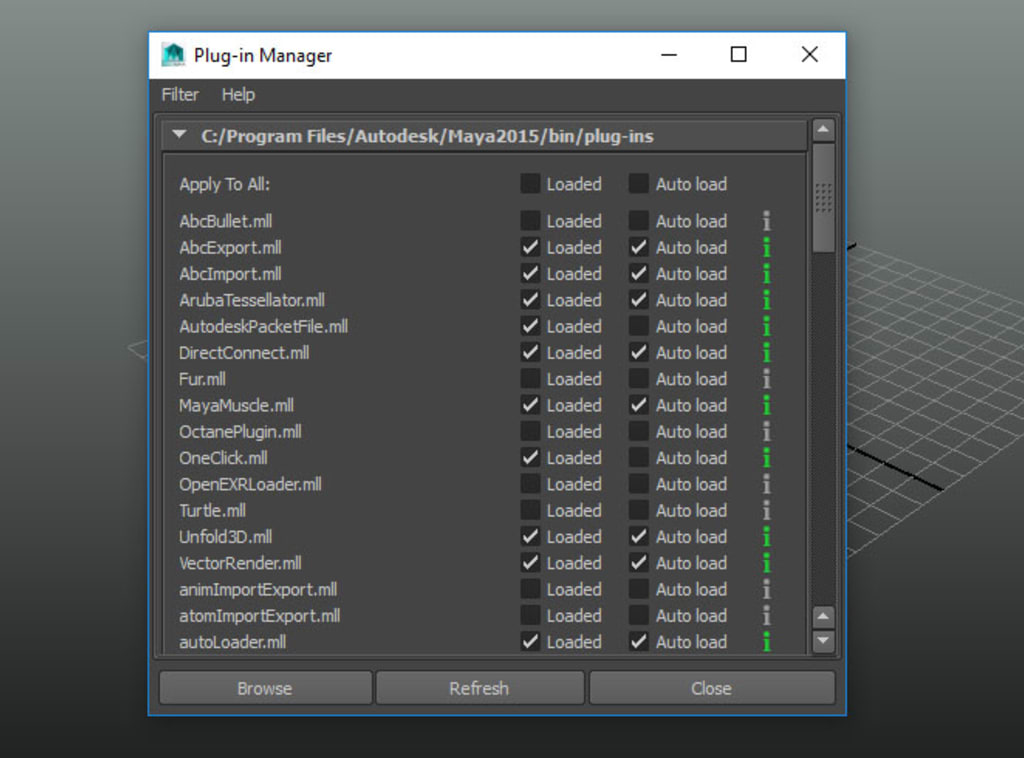The image size is (1024, 758).
Task: Click Refresh to reload plugin list
Action: (x=479, y=688)
